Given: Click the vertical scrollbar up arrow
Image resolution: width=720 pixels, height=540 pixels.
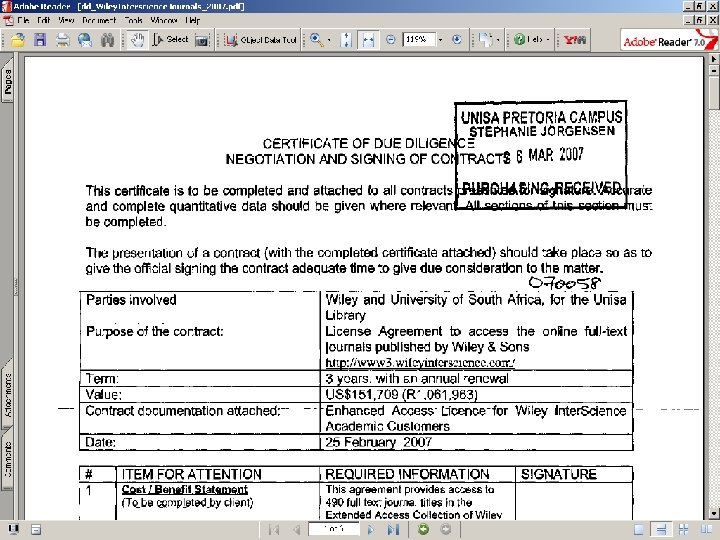Looking at the screenshot, I should pyautogui.click(x=714, y=59).
